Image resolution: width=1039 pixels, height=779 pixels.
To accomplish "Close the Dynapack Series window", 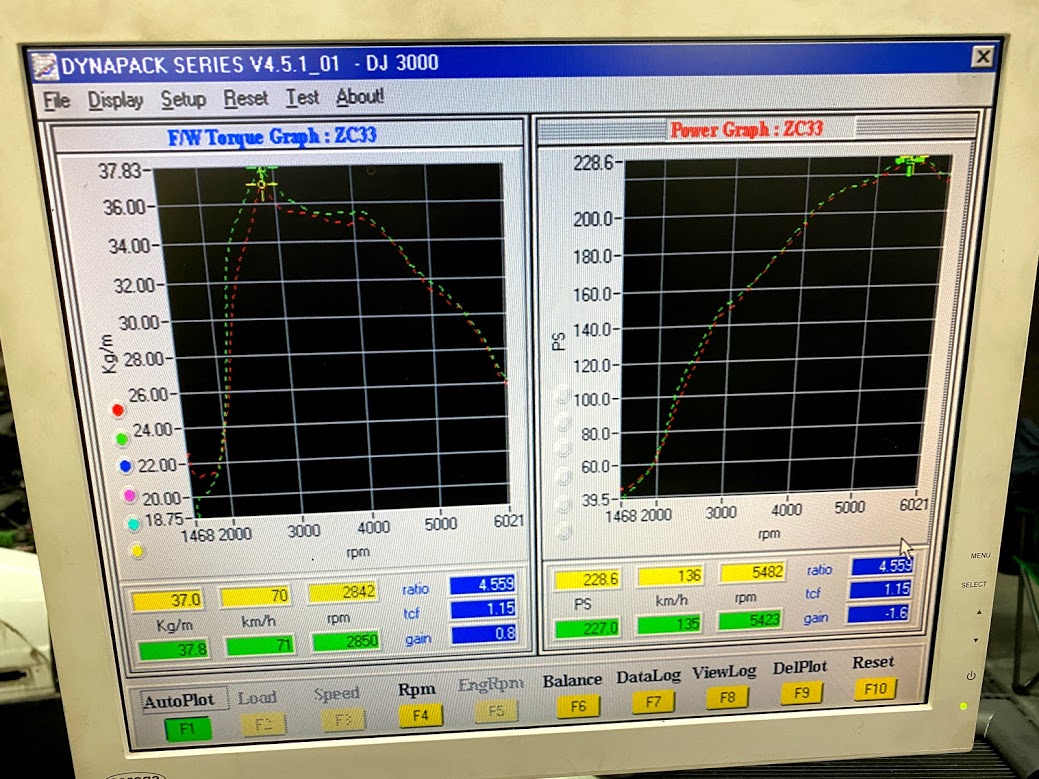I will [x=982, y=57].
